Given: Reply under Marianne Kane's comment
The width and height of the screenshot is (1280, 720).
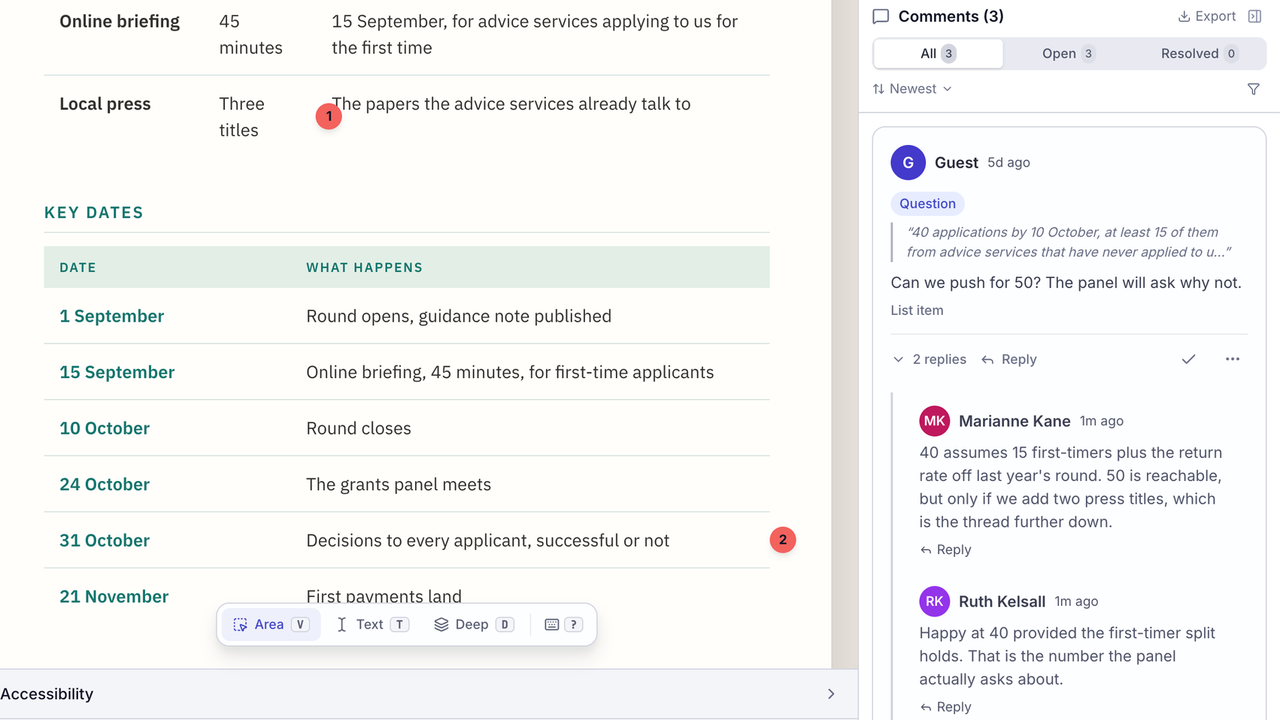Looking at the screenshot, I should point(945,550).
